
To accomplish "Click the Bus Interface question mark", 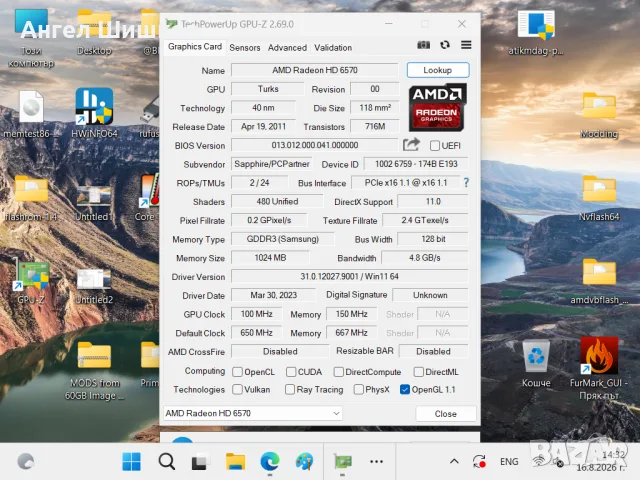I will (466, 182).
